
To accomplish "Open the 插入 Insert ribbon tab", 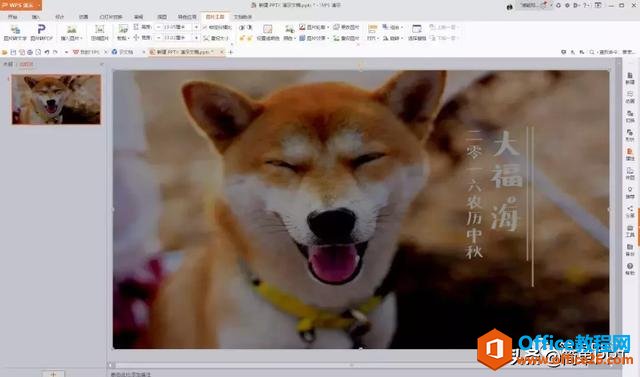I will (36, 17).
